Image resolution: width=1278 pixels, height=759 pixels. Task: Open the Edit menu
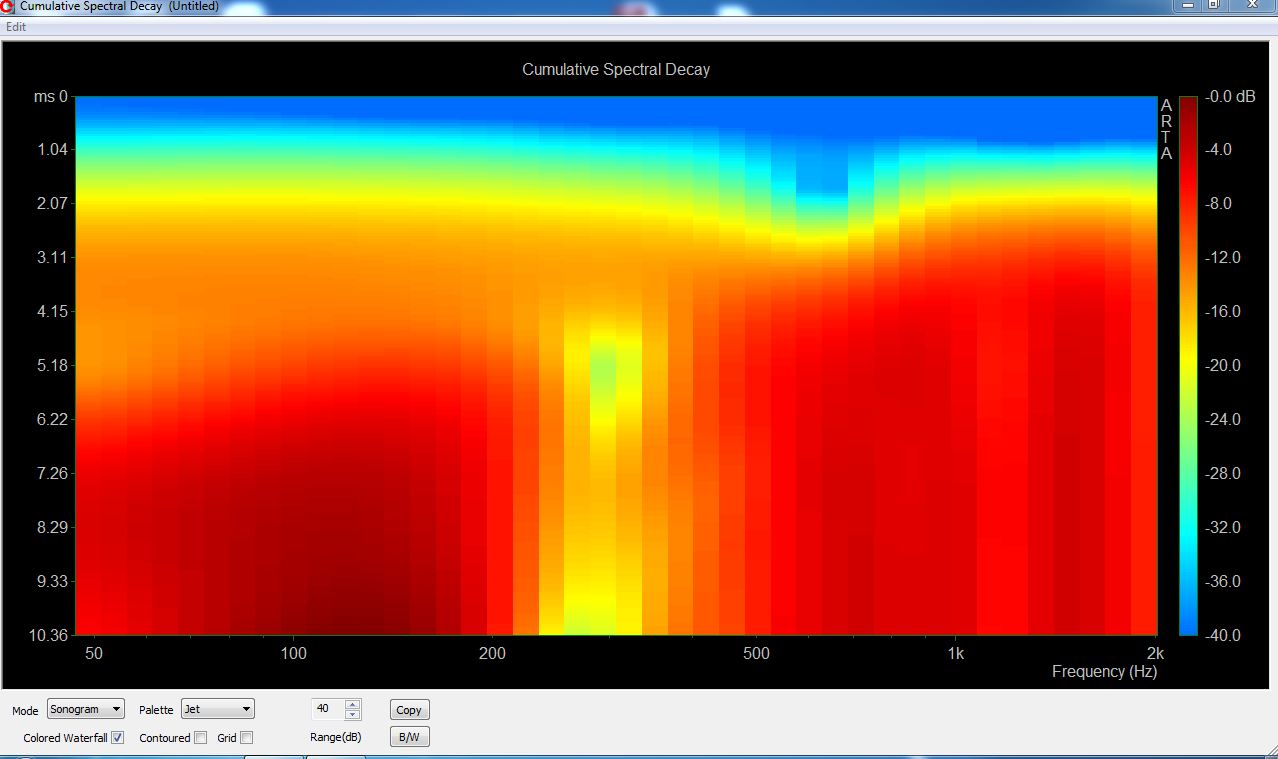click(16, 27)
